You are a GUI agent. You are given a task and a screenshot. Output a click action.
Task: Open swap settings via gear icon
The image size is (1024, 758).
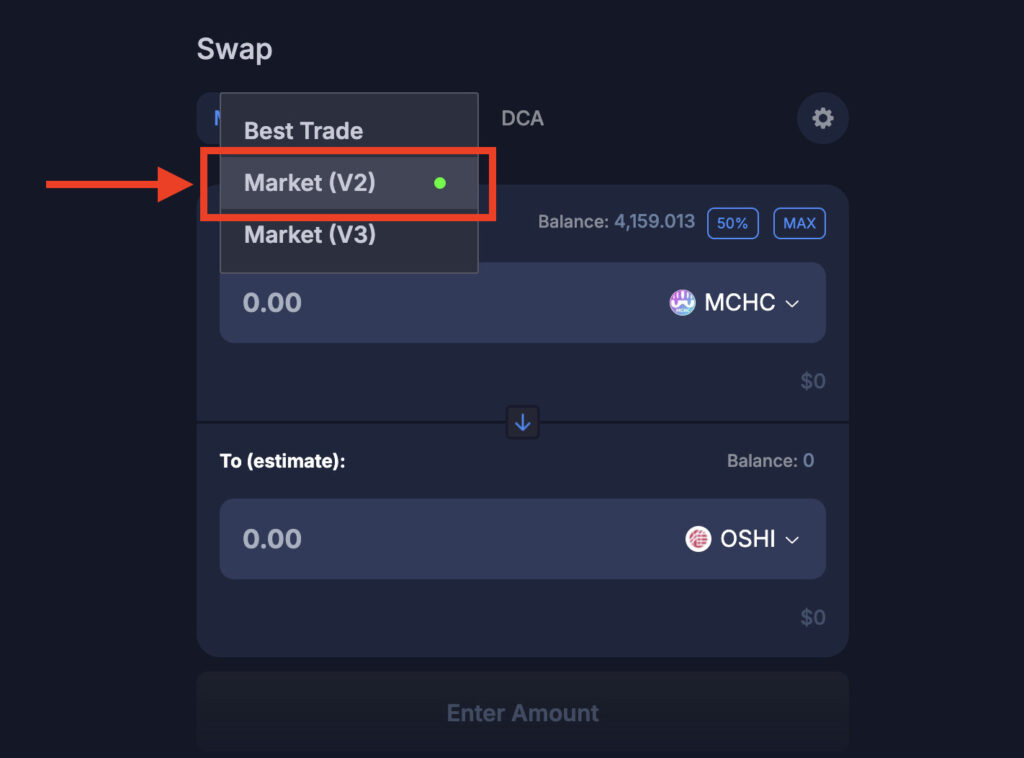[822, 119]
